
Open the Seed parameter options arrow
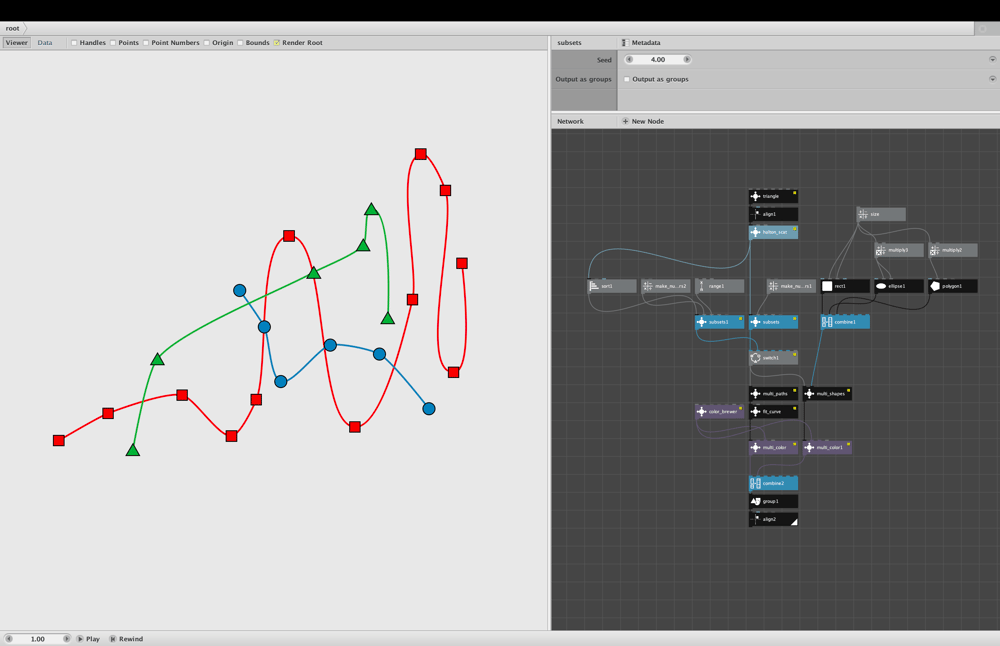point(992,59)
